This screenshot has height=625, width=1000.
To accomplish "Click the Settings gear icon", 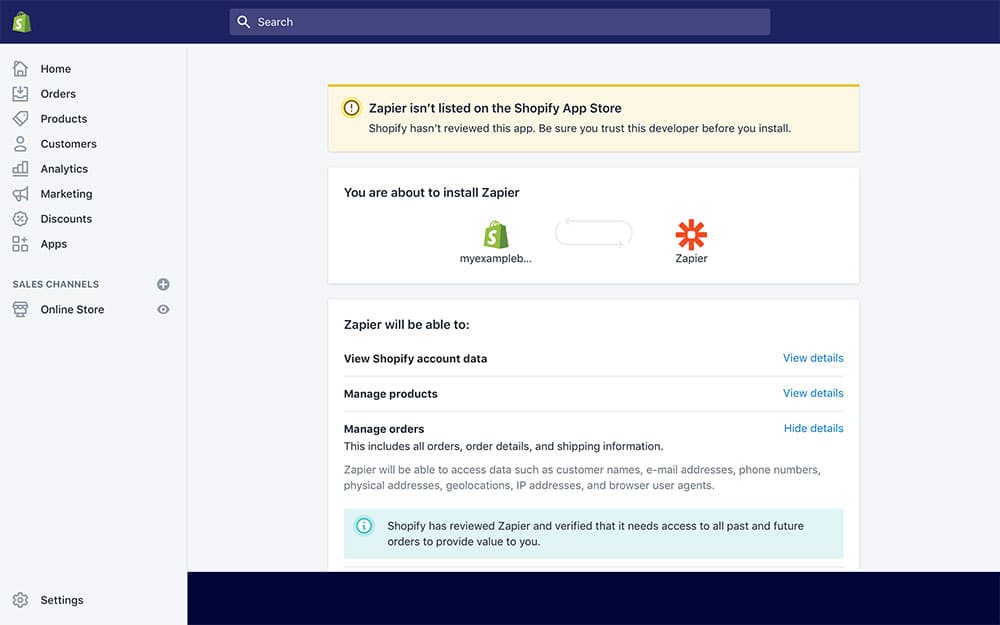I will pyautogui.click(x=20, y=600).
